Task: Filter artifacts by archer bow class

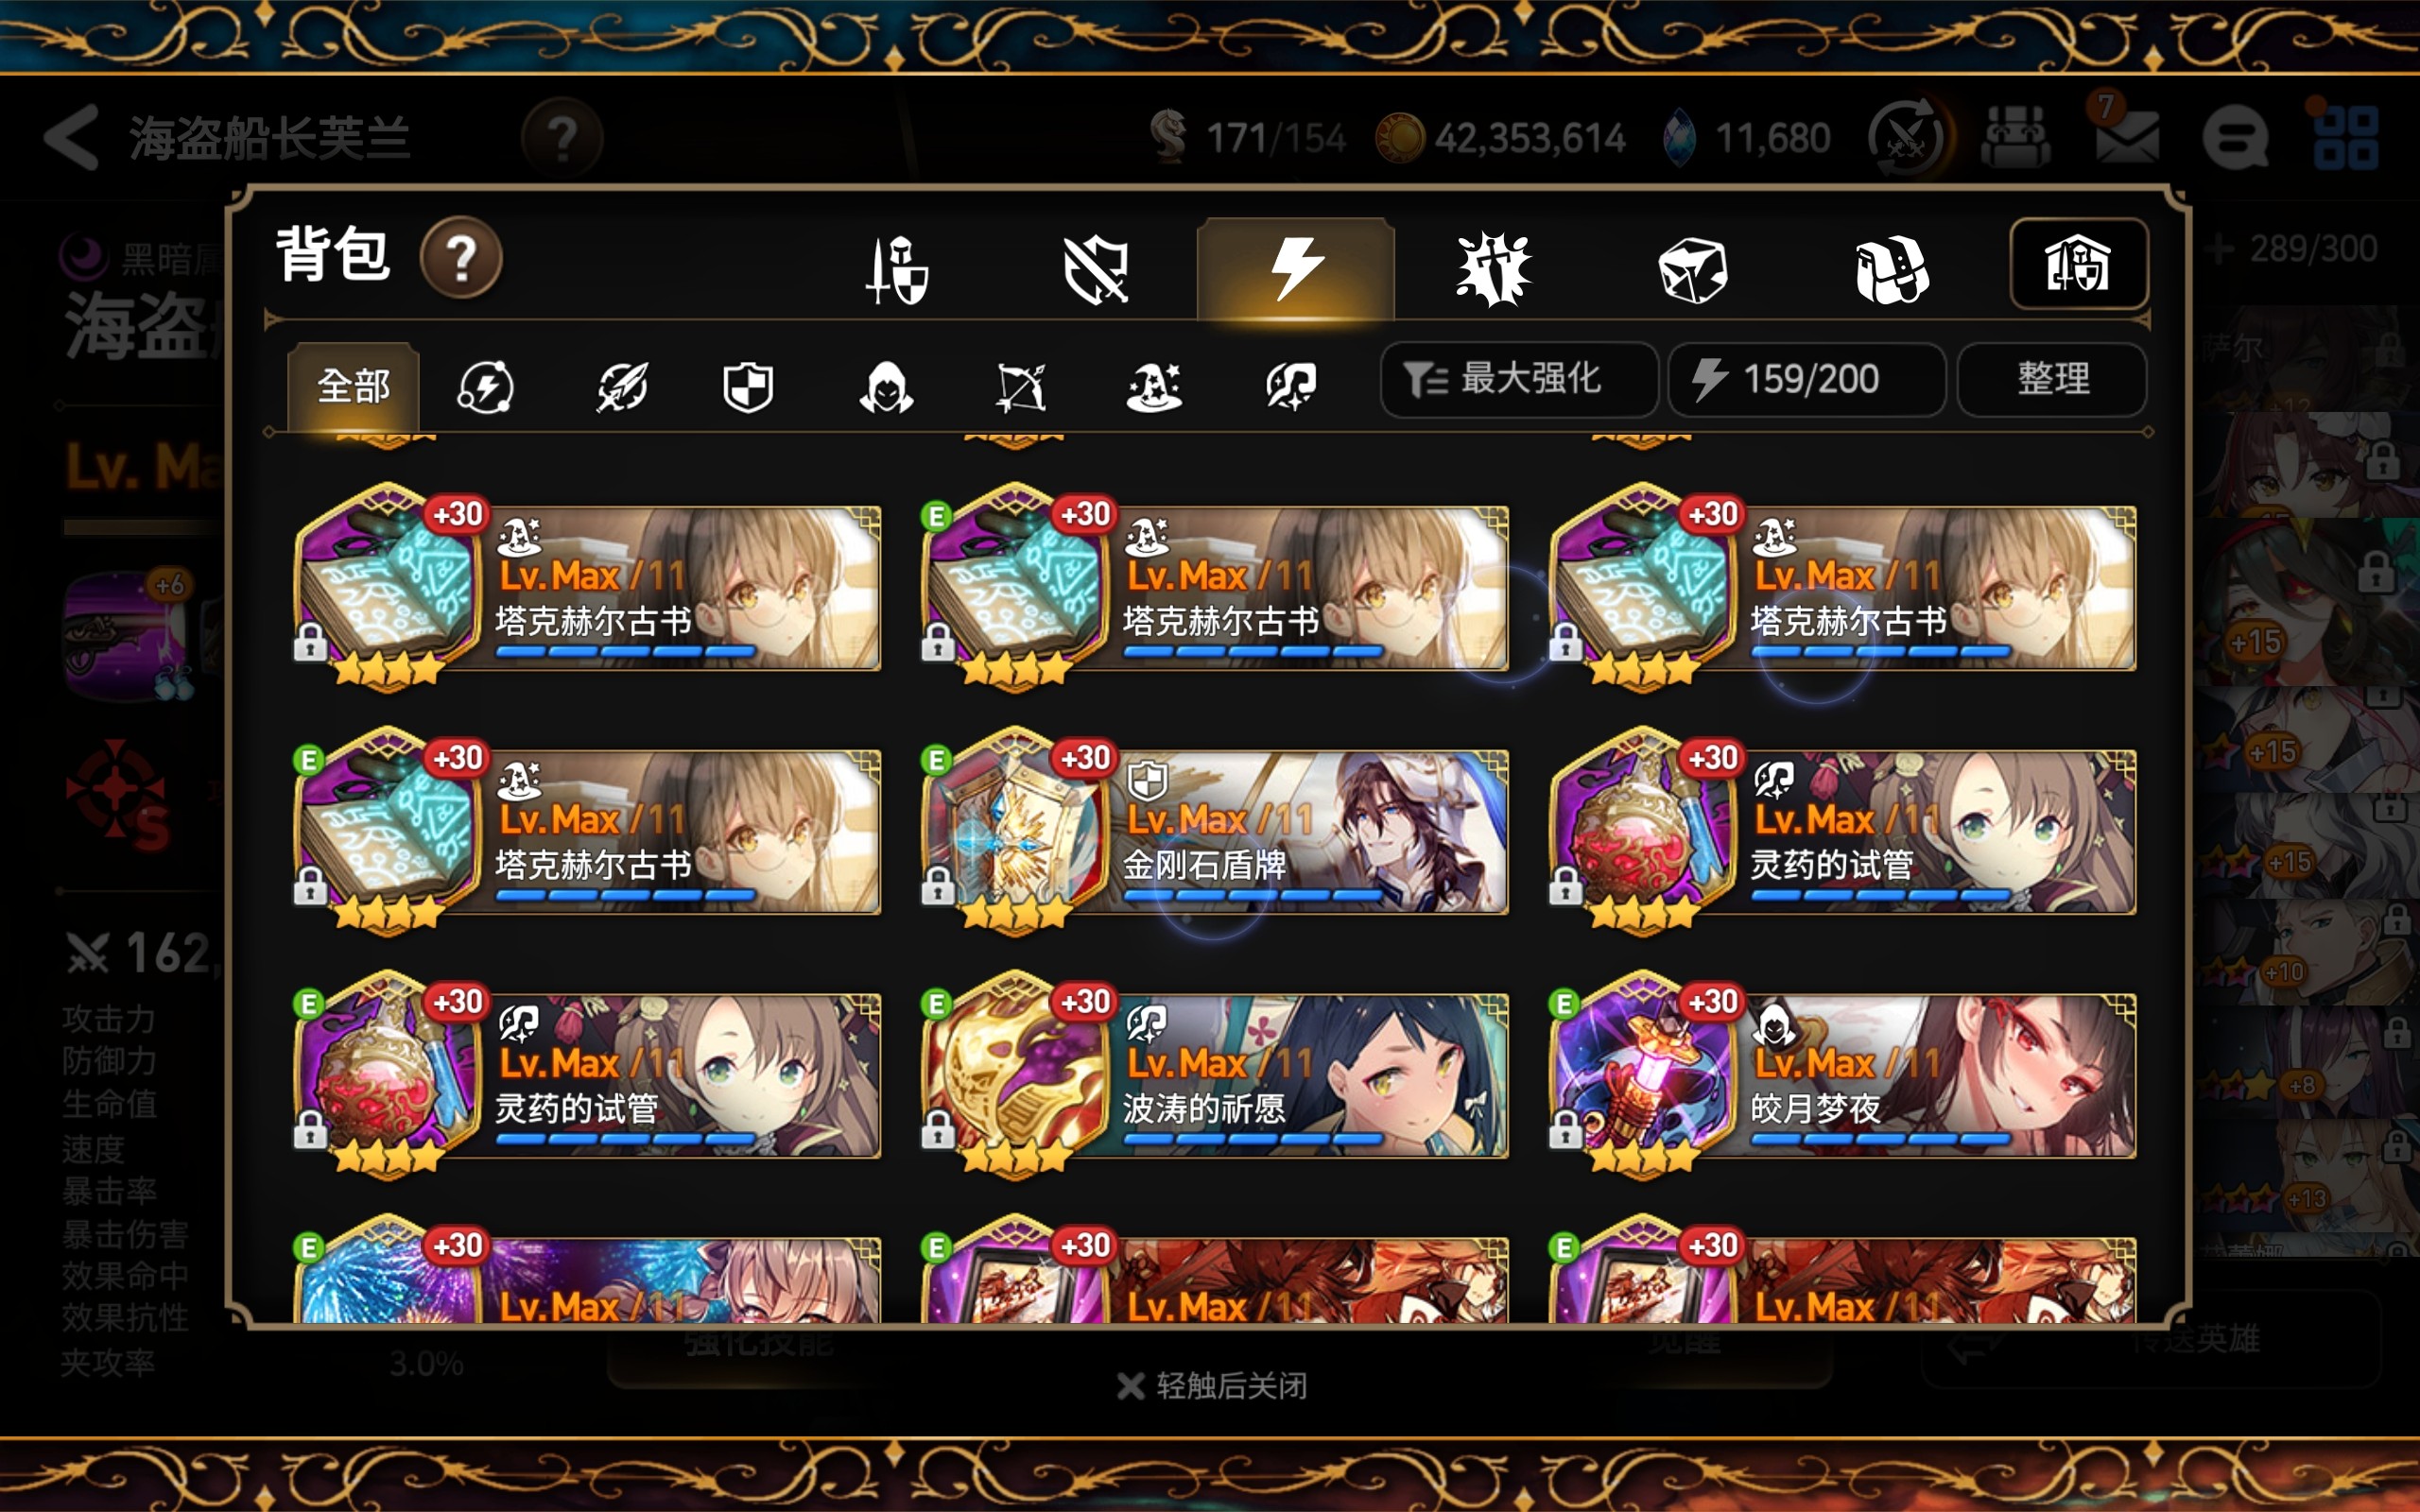Action: tap(1020, 387)
